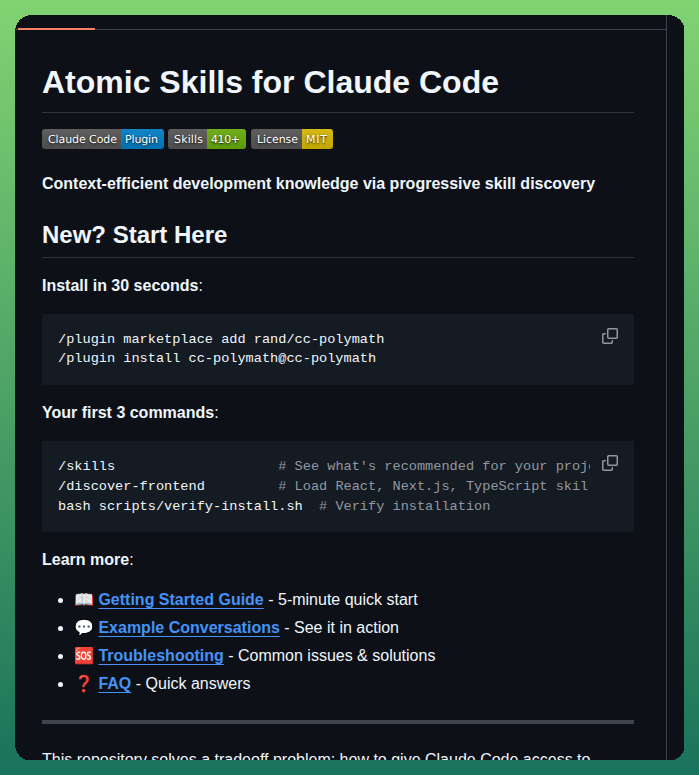Copy the first 3 commands code block
This screenshot has width=699, height=775.
610,463
